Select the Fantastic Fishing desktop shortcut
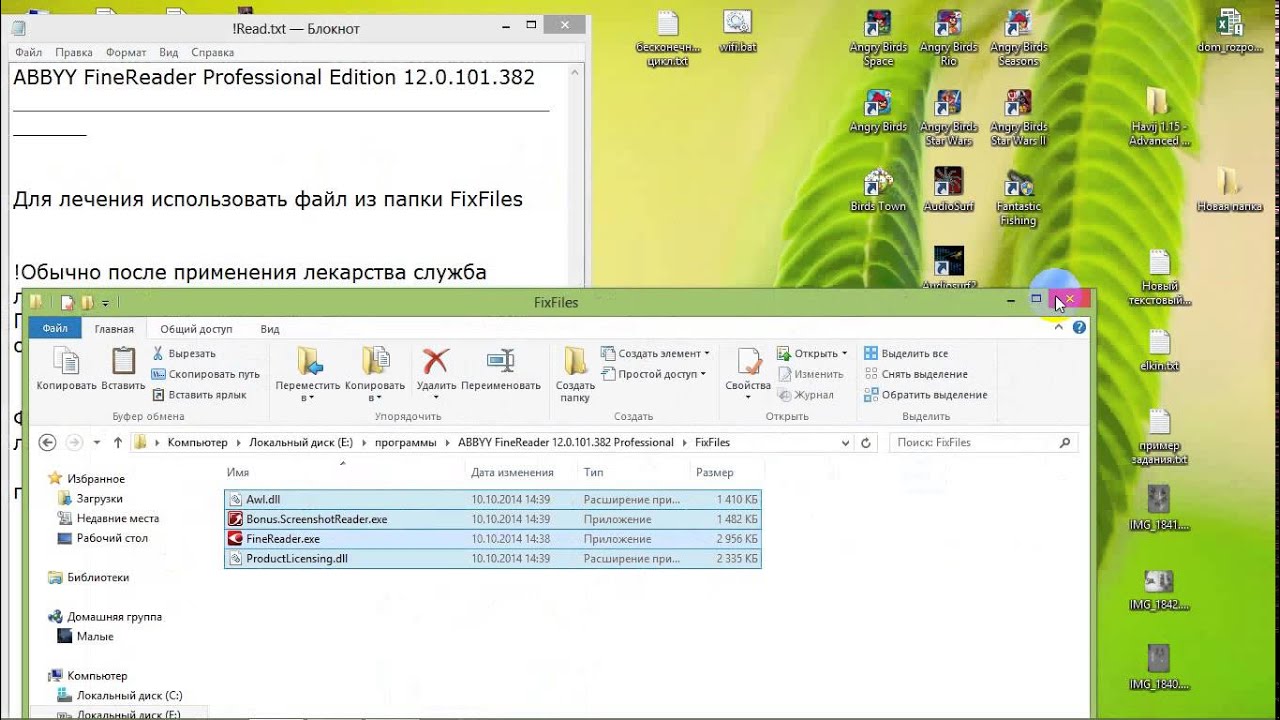1280x720 pixels. click(1018, 198)
